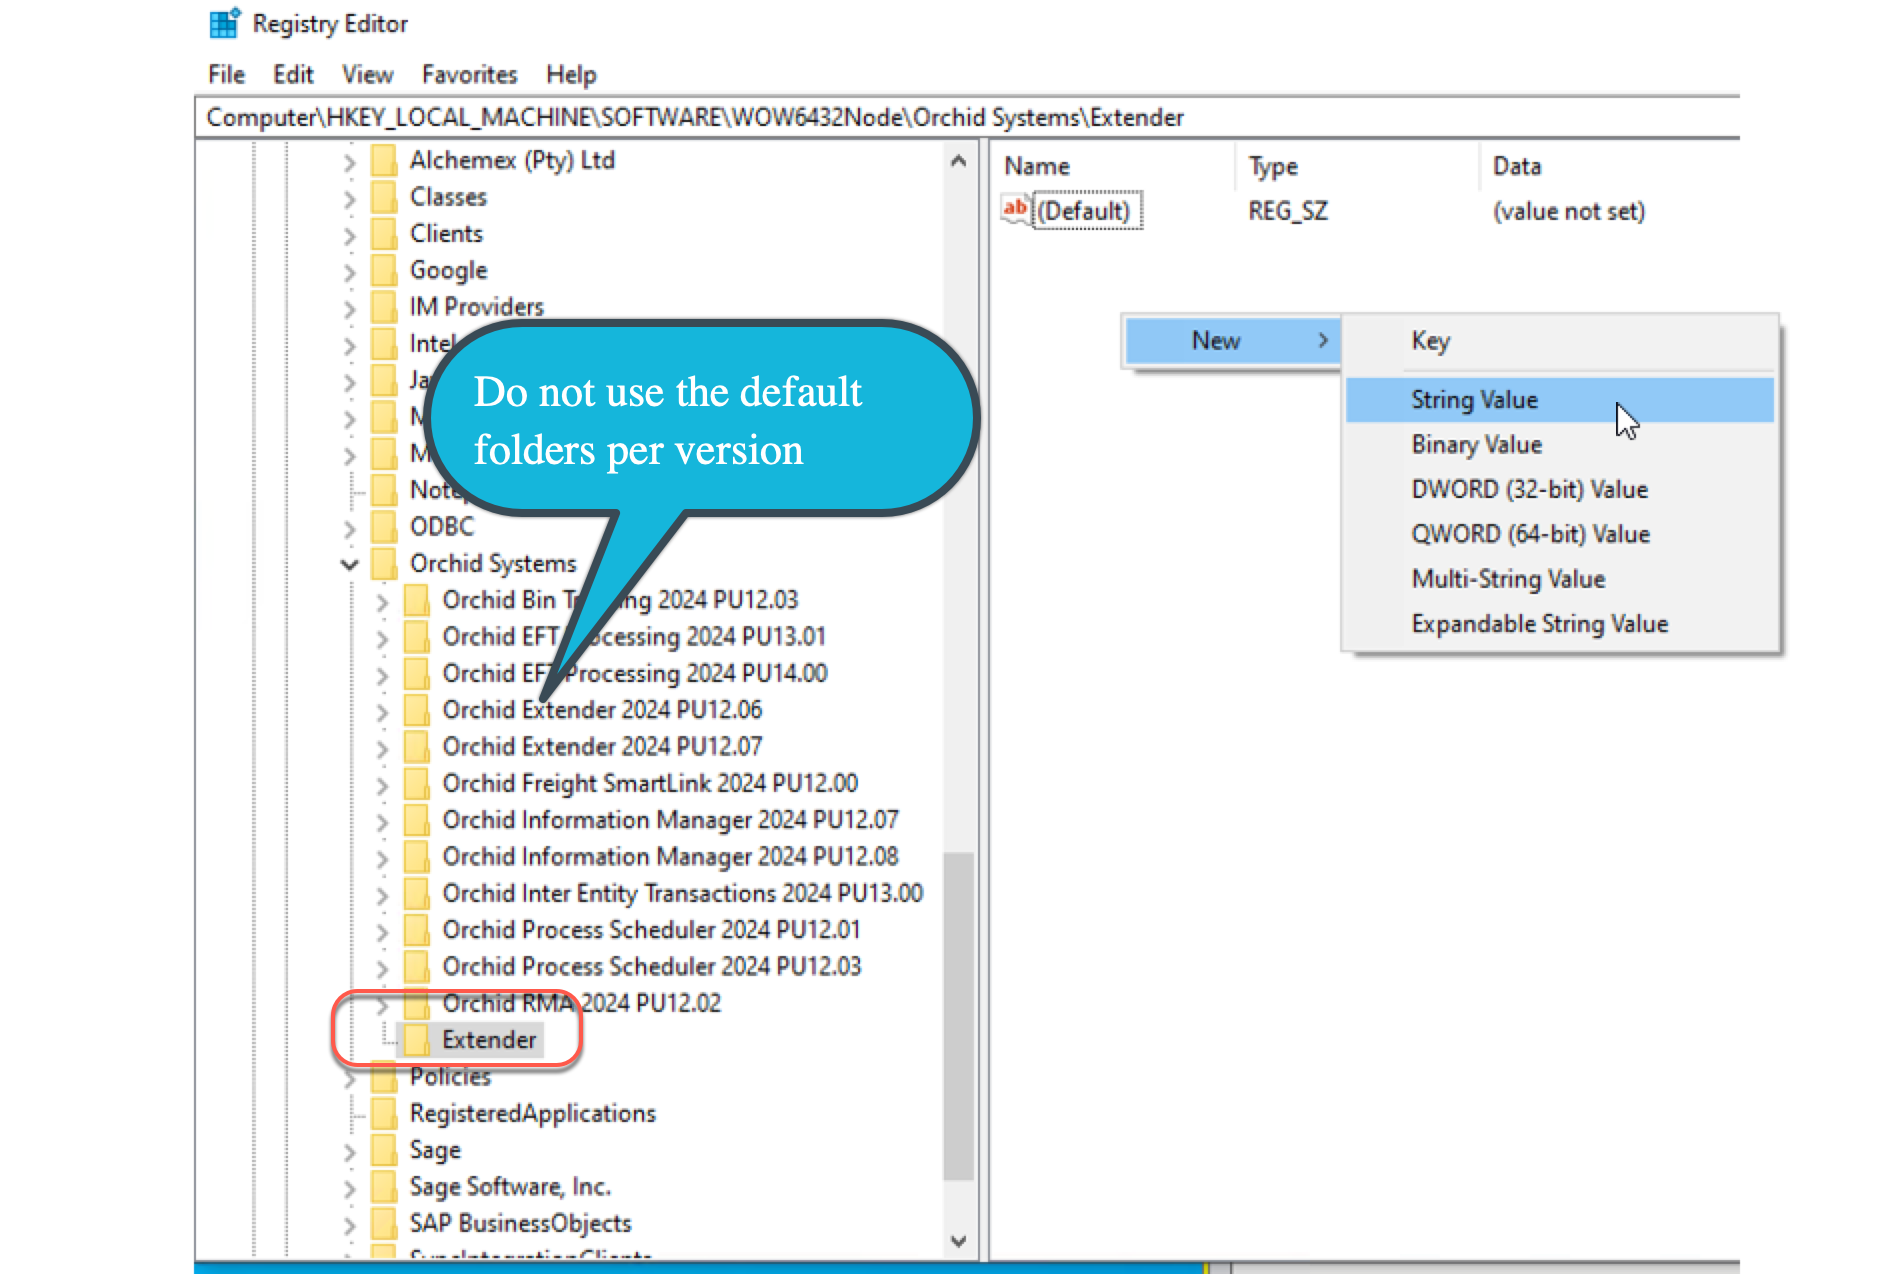Click the Name column header
The height and width of the screenshot is (1274, 1904).
coord(1037,166)
